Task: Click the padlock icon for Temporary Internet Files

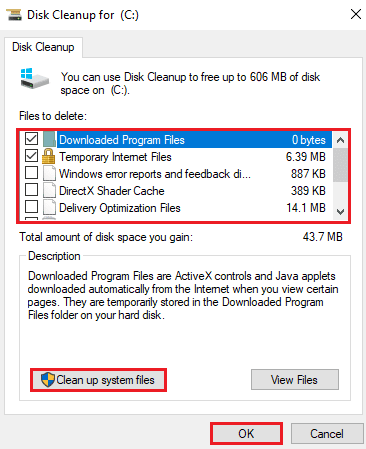Action: (x=49, y=156)
